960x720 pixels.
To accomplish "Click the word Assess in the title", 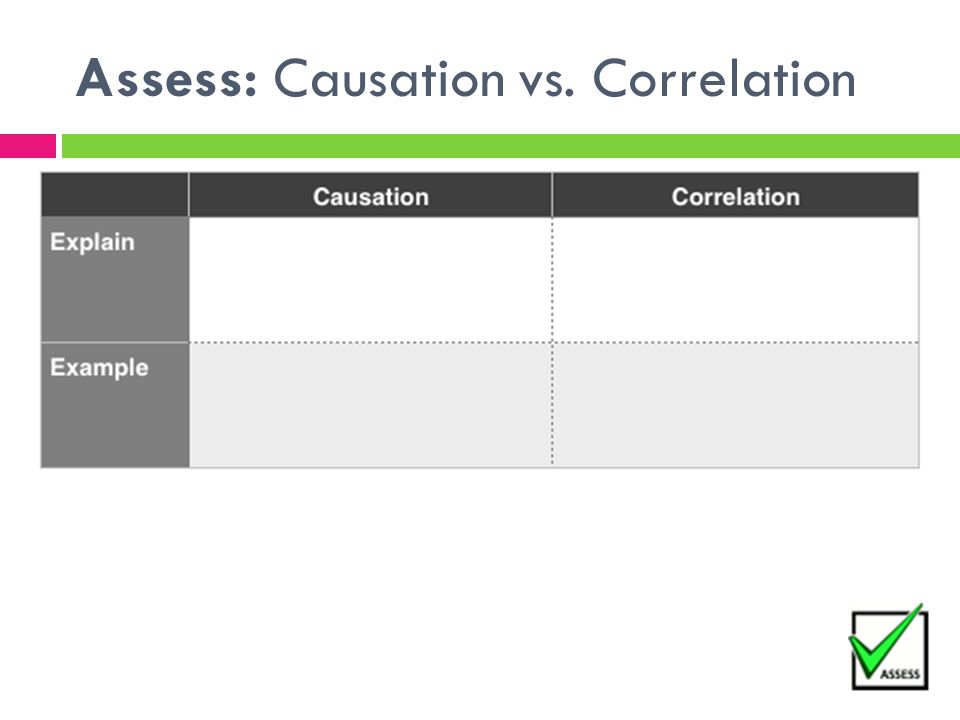I will click(167, 78).
